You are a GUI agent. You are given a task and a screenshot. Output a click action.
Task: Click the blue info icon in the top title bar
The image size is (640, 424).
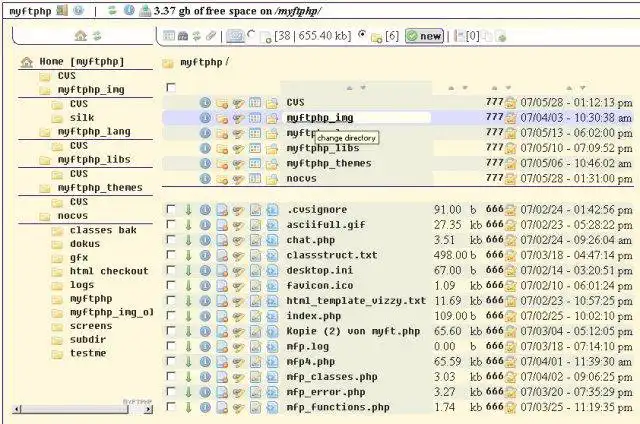coord(129,11)
